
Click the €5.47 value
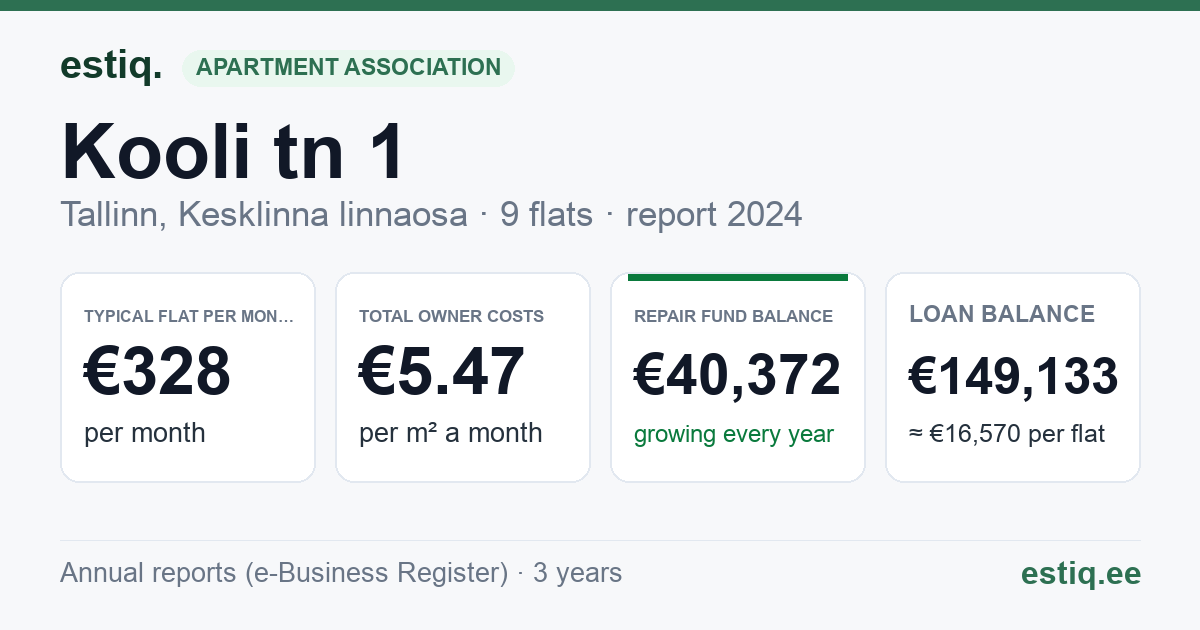point(442,371)
